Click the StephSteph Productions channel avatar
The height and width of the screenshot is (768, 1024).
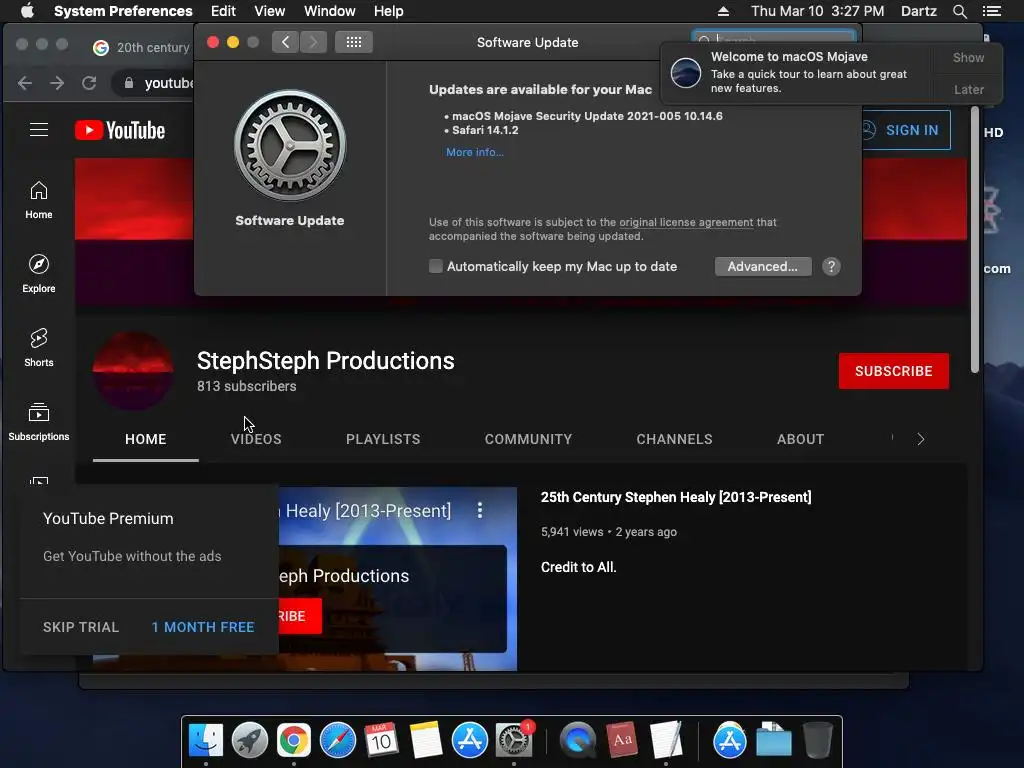[133, 370]
